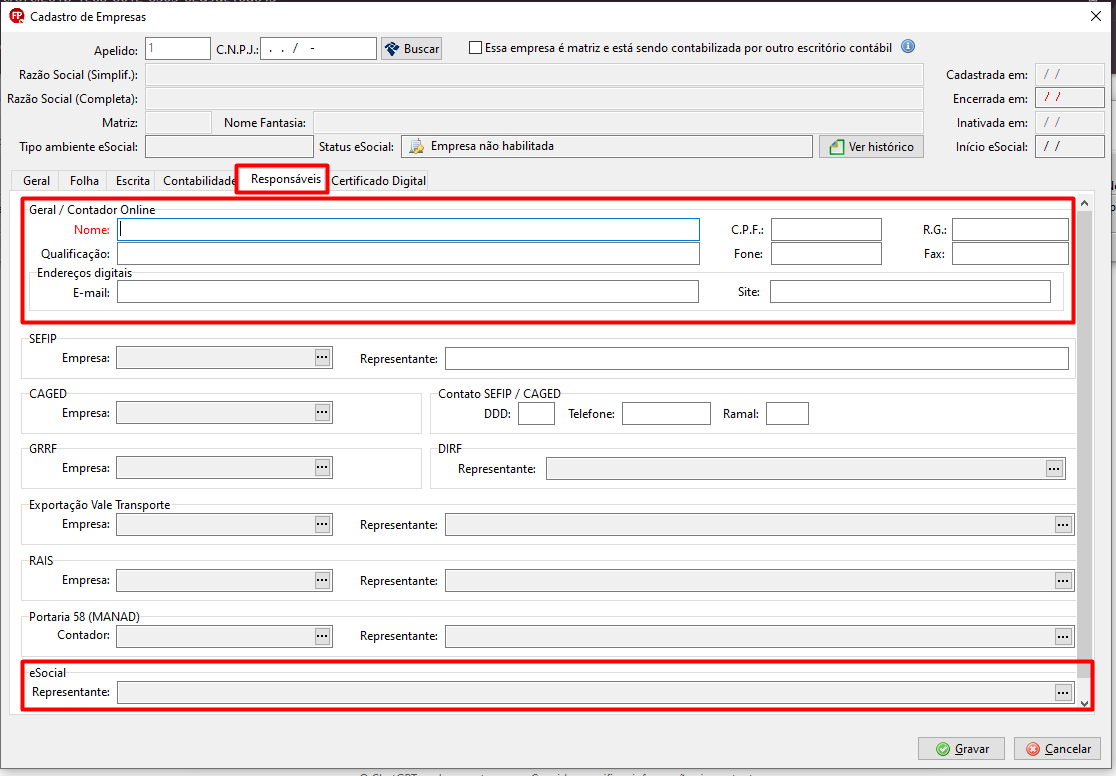Switch to the Folha tab
Image resolution: width=1116 pixels, height=776 pixels.
[x=84, y=181]
